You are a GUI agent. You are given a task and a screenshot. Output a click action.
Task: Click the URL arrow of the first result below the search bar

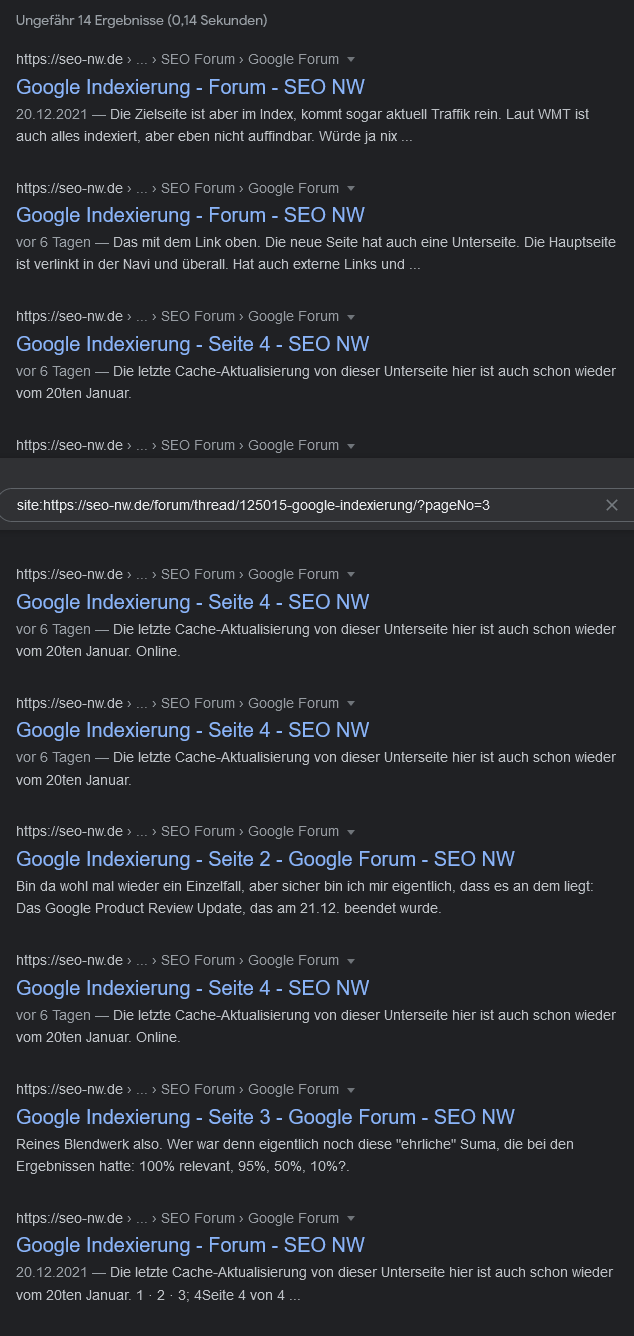click(351, 575)
